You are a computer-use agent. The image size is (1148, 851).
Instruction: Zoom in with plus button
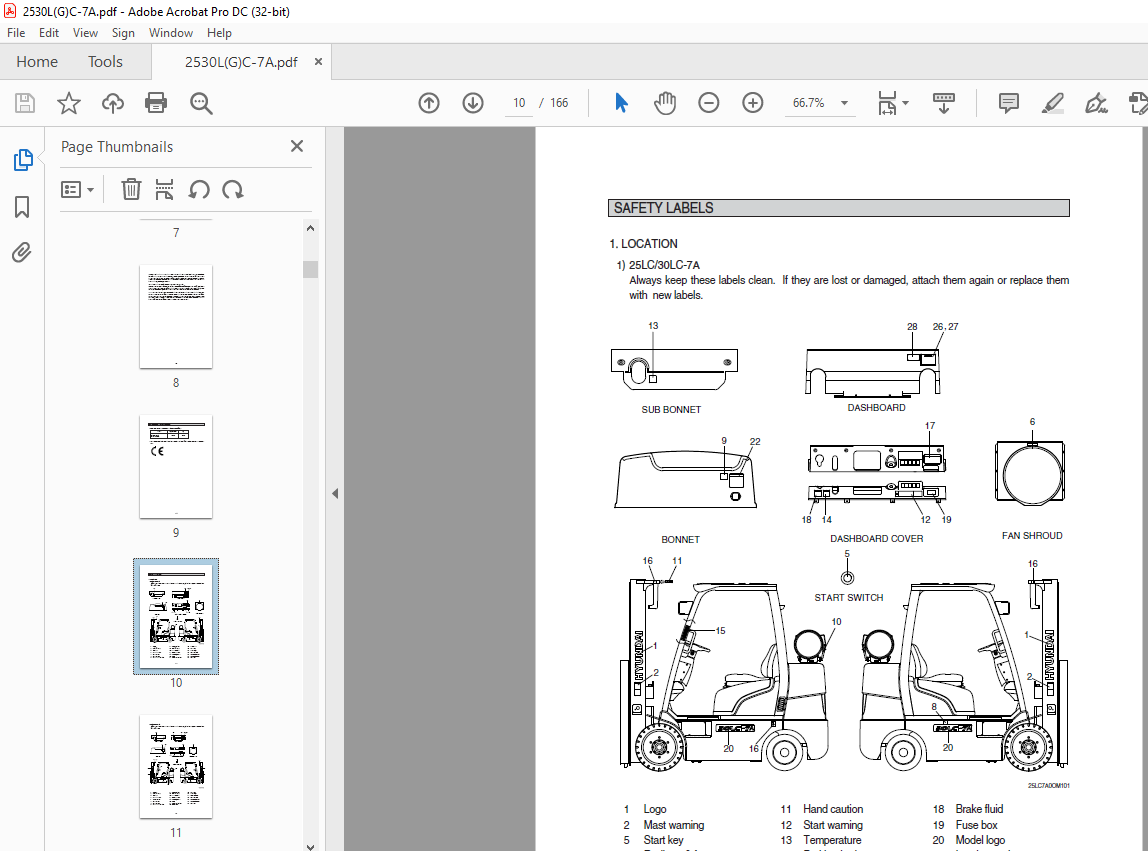753,103
